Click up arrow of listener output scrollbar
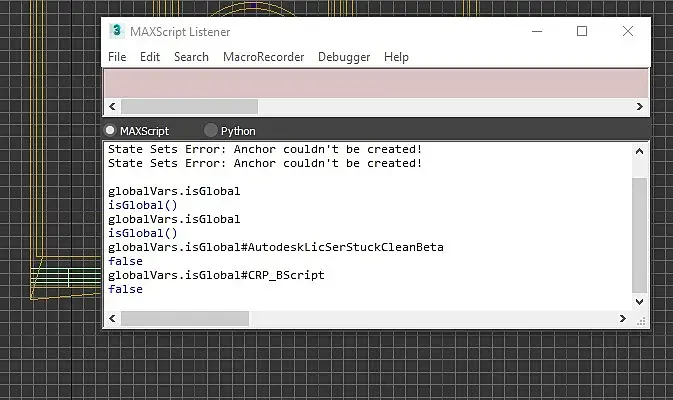673x400 pixels. 639,151
